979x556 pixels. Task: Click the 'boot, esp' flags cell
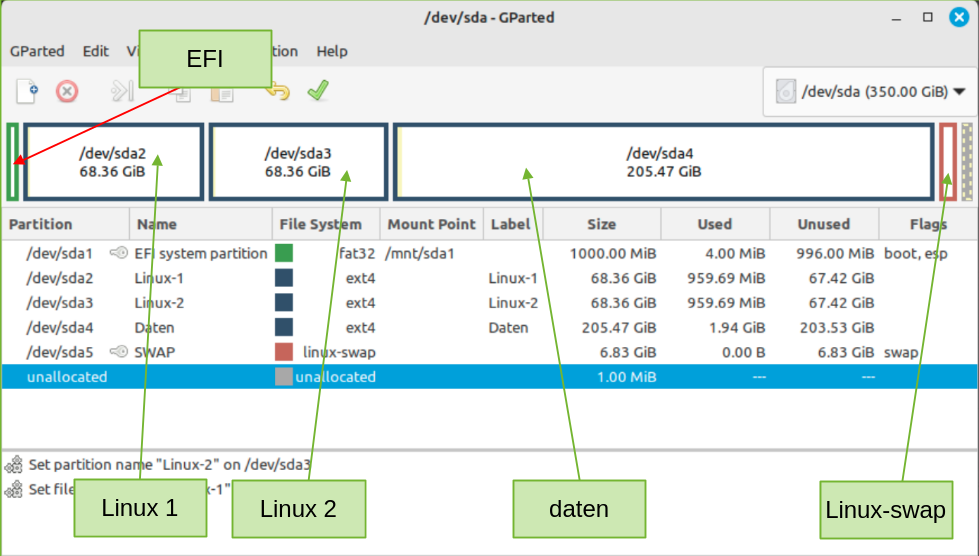pyautogui.click(x=915, y=253)
